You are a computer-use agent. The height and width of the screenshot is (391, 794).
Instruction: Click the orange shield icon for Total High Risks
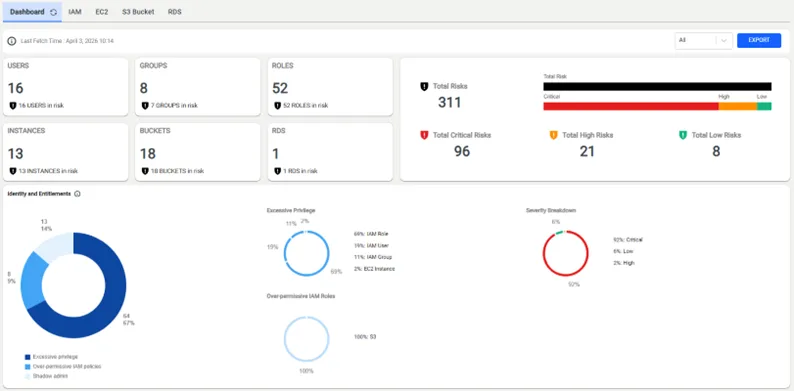(x=553, y=135)
